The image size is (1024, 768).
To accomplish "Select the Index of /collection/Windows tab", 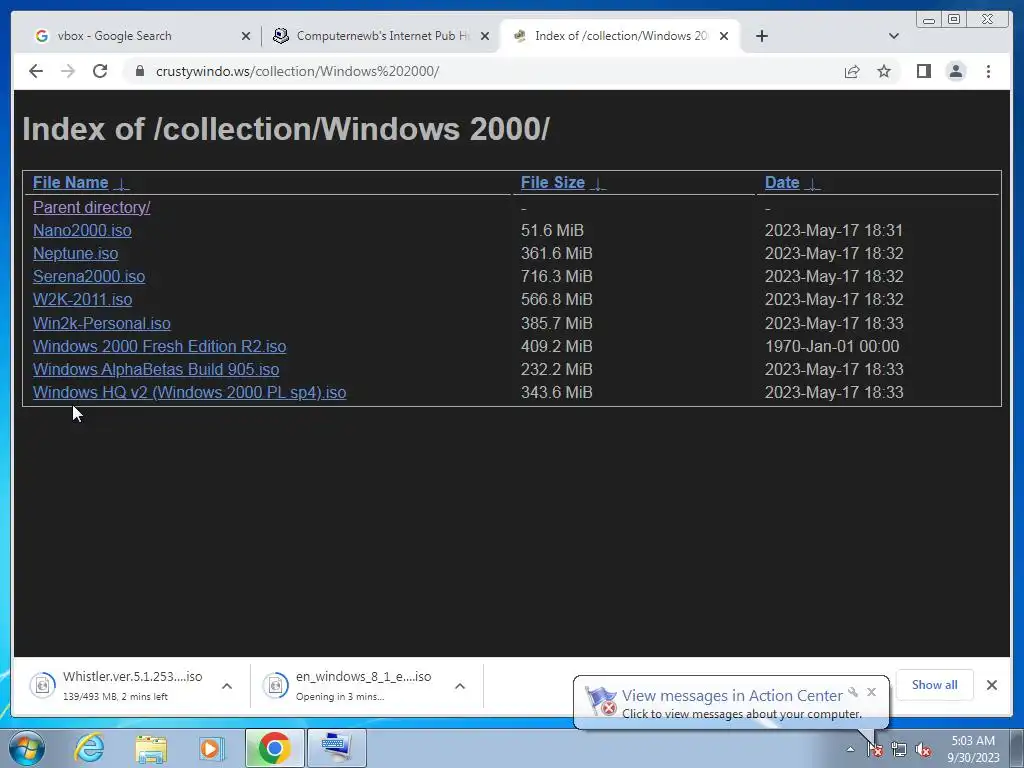I will click(620, 36).
